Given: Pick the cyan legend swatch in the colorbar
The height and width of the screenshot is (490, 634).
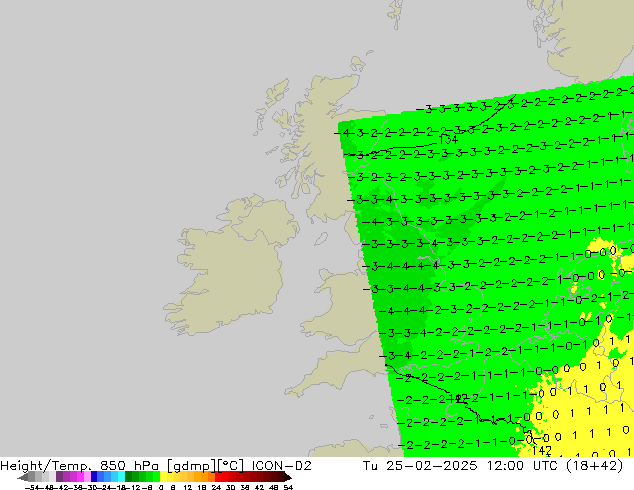Looking at the screenshot, I should pos(121,476).
